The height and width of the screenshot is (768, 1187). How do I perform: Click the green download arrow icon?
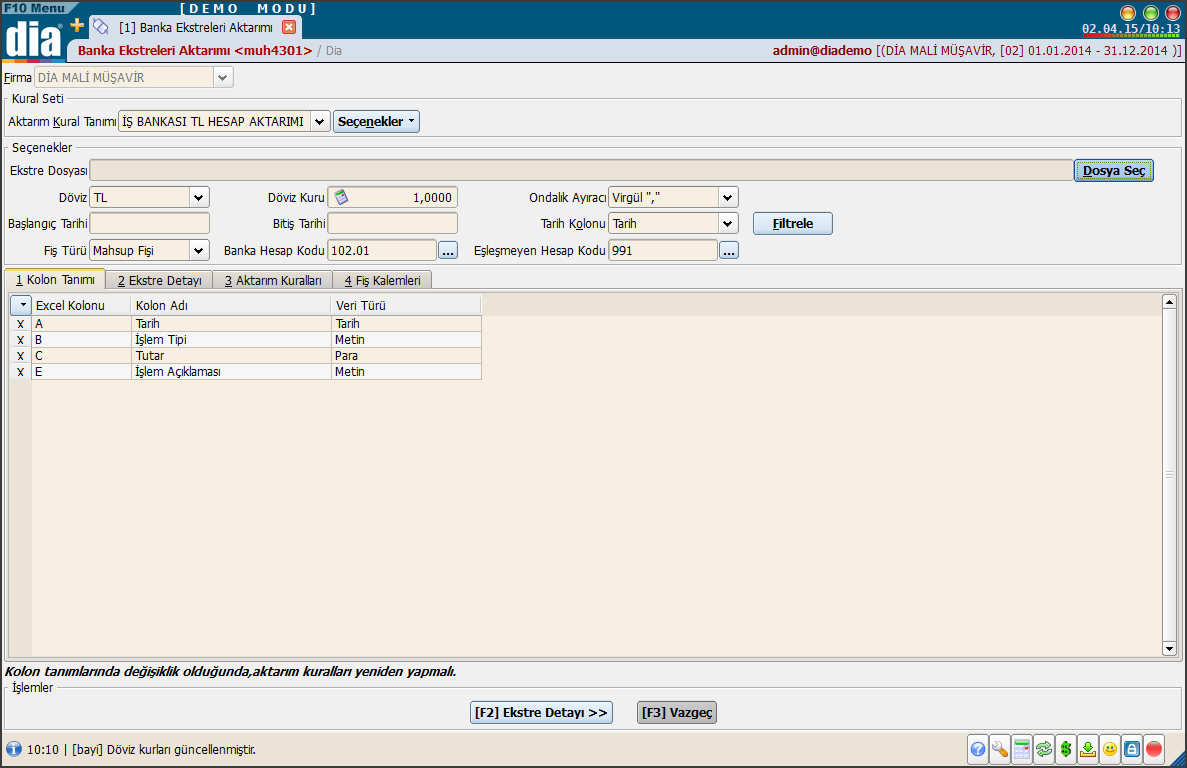[x=1088, y=749]
